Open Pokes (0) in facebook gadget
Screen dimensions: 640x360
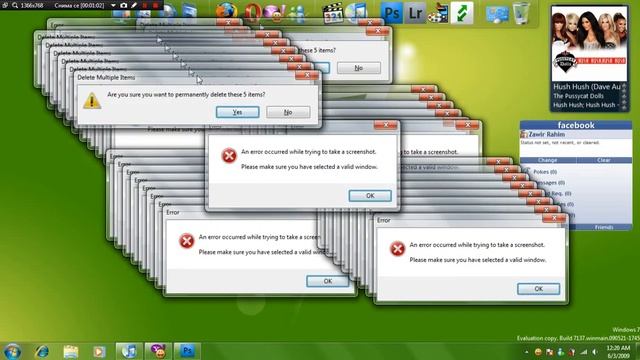(545, 172)
